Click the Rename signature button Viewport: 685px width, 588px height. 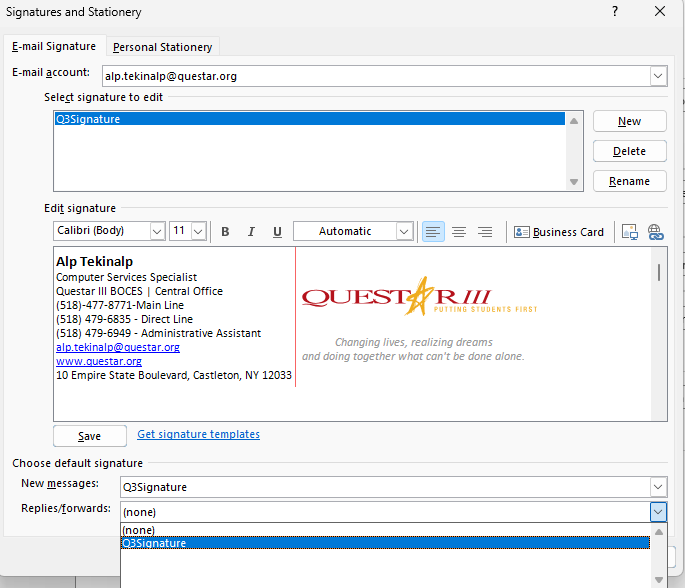(630, 181)
